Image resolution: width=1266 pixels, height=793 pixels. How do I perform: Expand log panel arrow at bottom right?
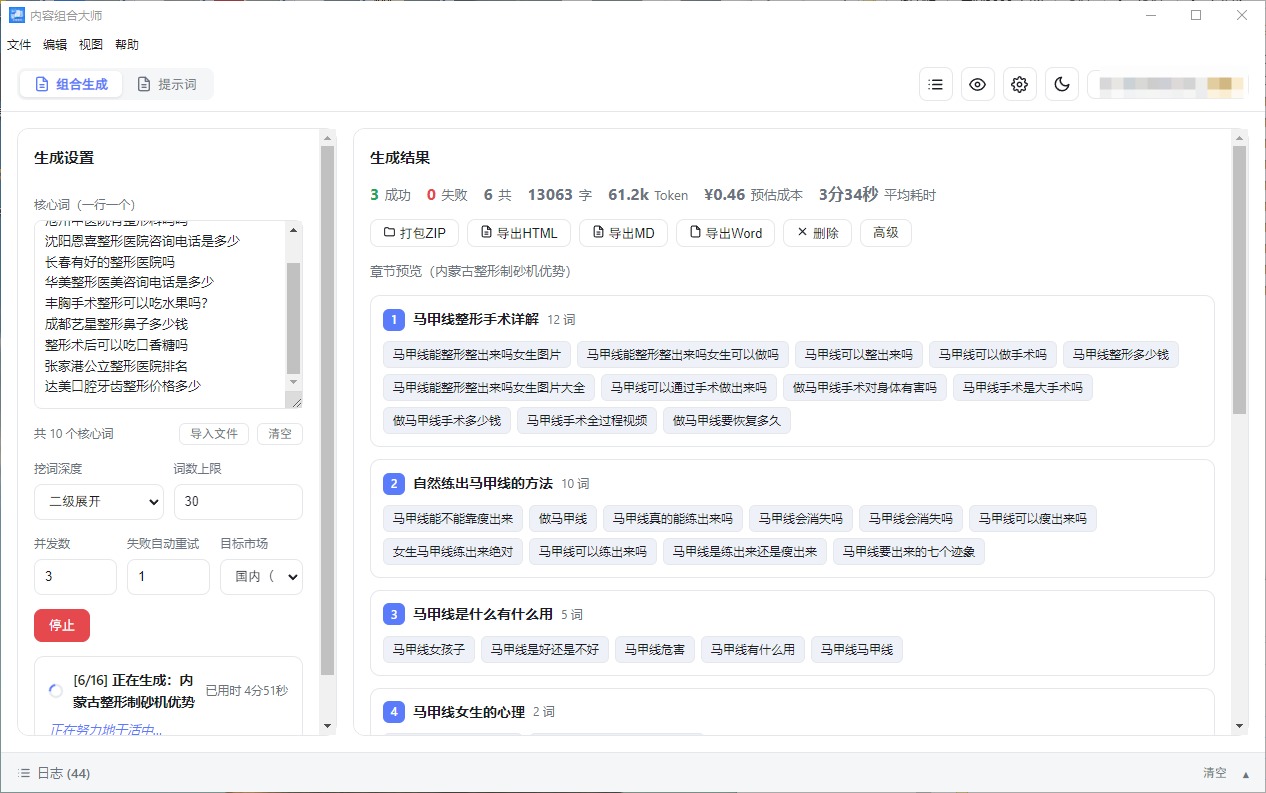[x=1246, y=774]
